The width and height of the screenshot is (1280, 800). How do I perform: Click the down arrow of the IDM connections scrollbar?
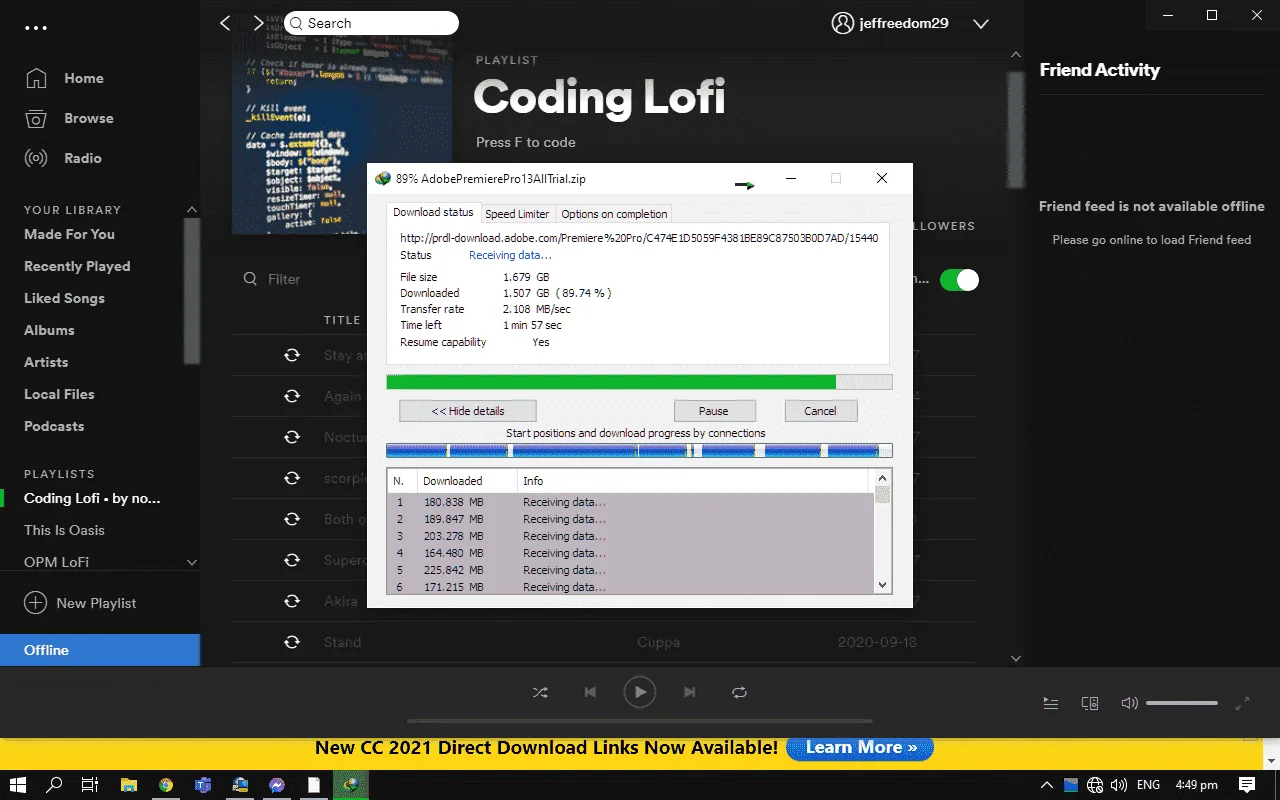pos(882,584)
